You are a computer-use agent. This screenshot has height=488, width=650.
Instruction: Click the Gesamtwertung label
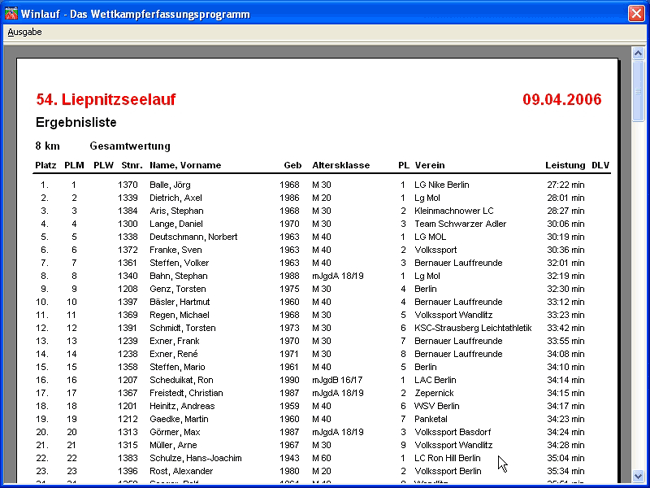130,146
